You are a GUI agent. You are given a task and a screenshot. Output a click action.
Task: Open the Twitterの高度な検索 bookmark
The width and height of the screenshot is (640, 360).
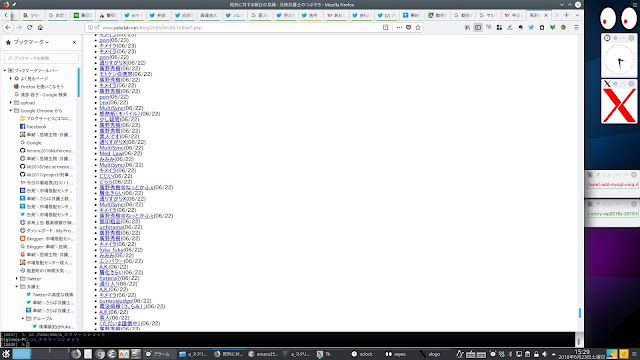50,294
